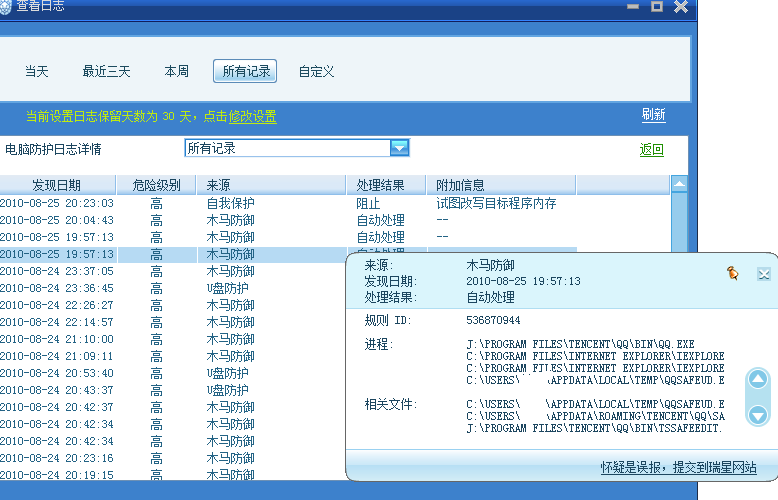Sort by 处理结果 column header

point(387,185)
